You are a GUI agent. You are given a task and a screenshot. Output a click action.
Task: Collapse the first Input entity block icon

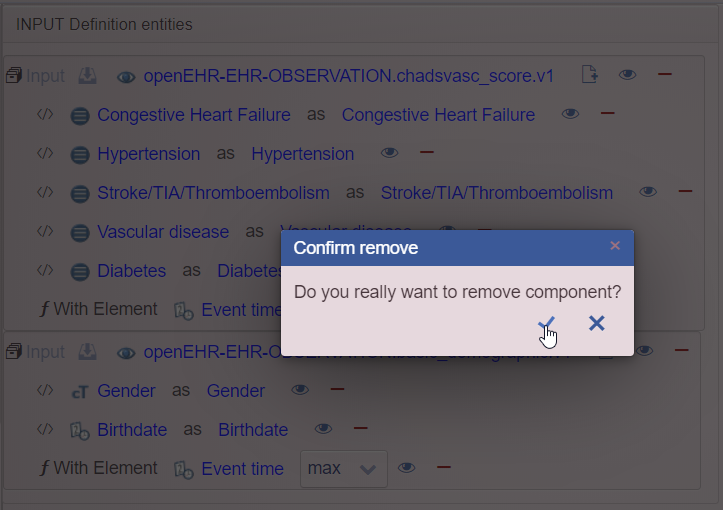14,75
